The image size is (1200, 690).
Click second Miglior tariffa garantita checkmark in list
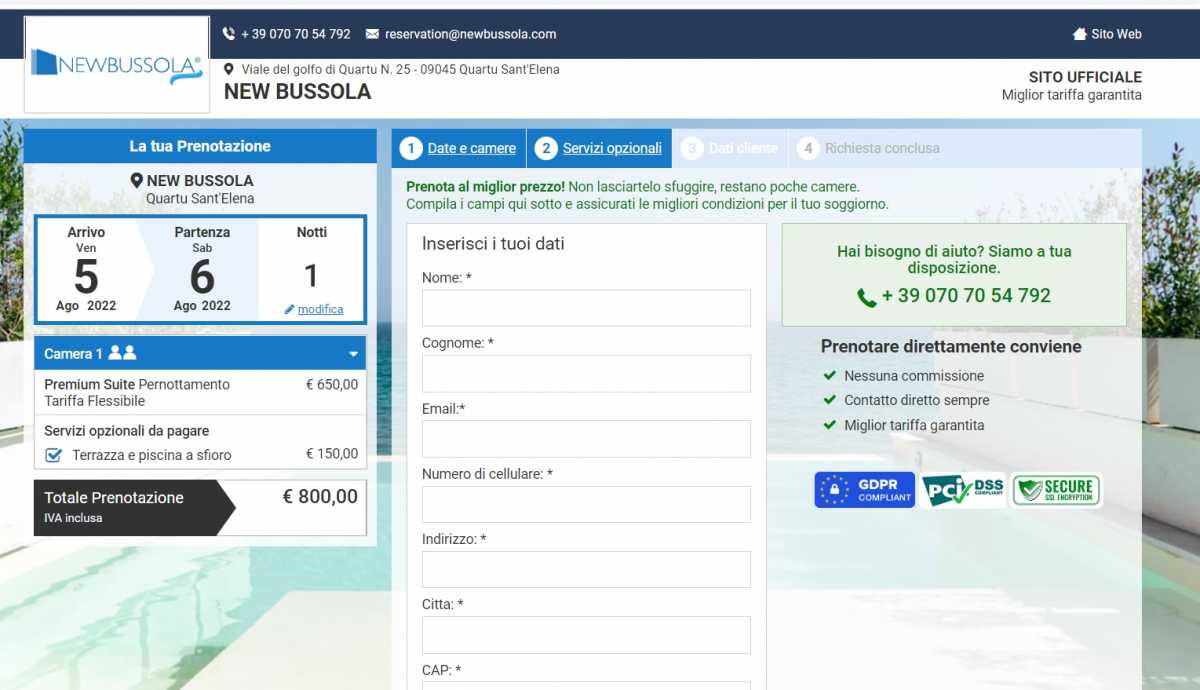pyautogui.click(x=829, y=425)
